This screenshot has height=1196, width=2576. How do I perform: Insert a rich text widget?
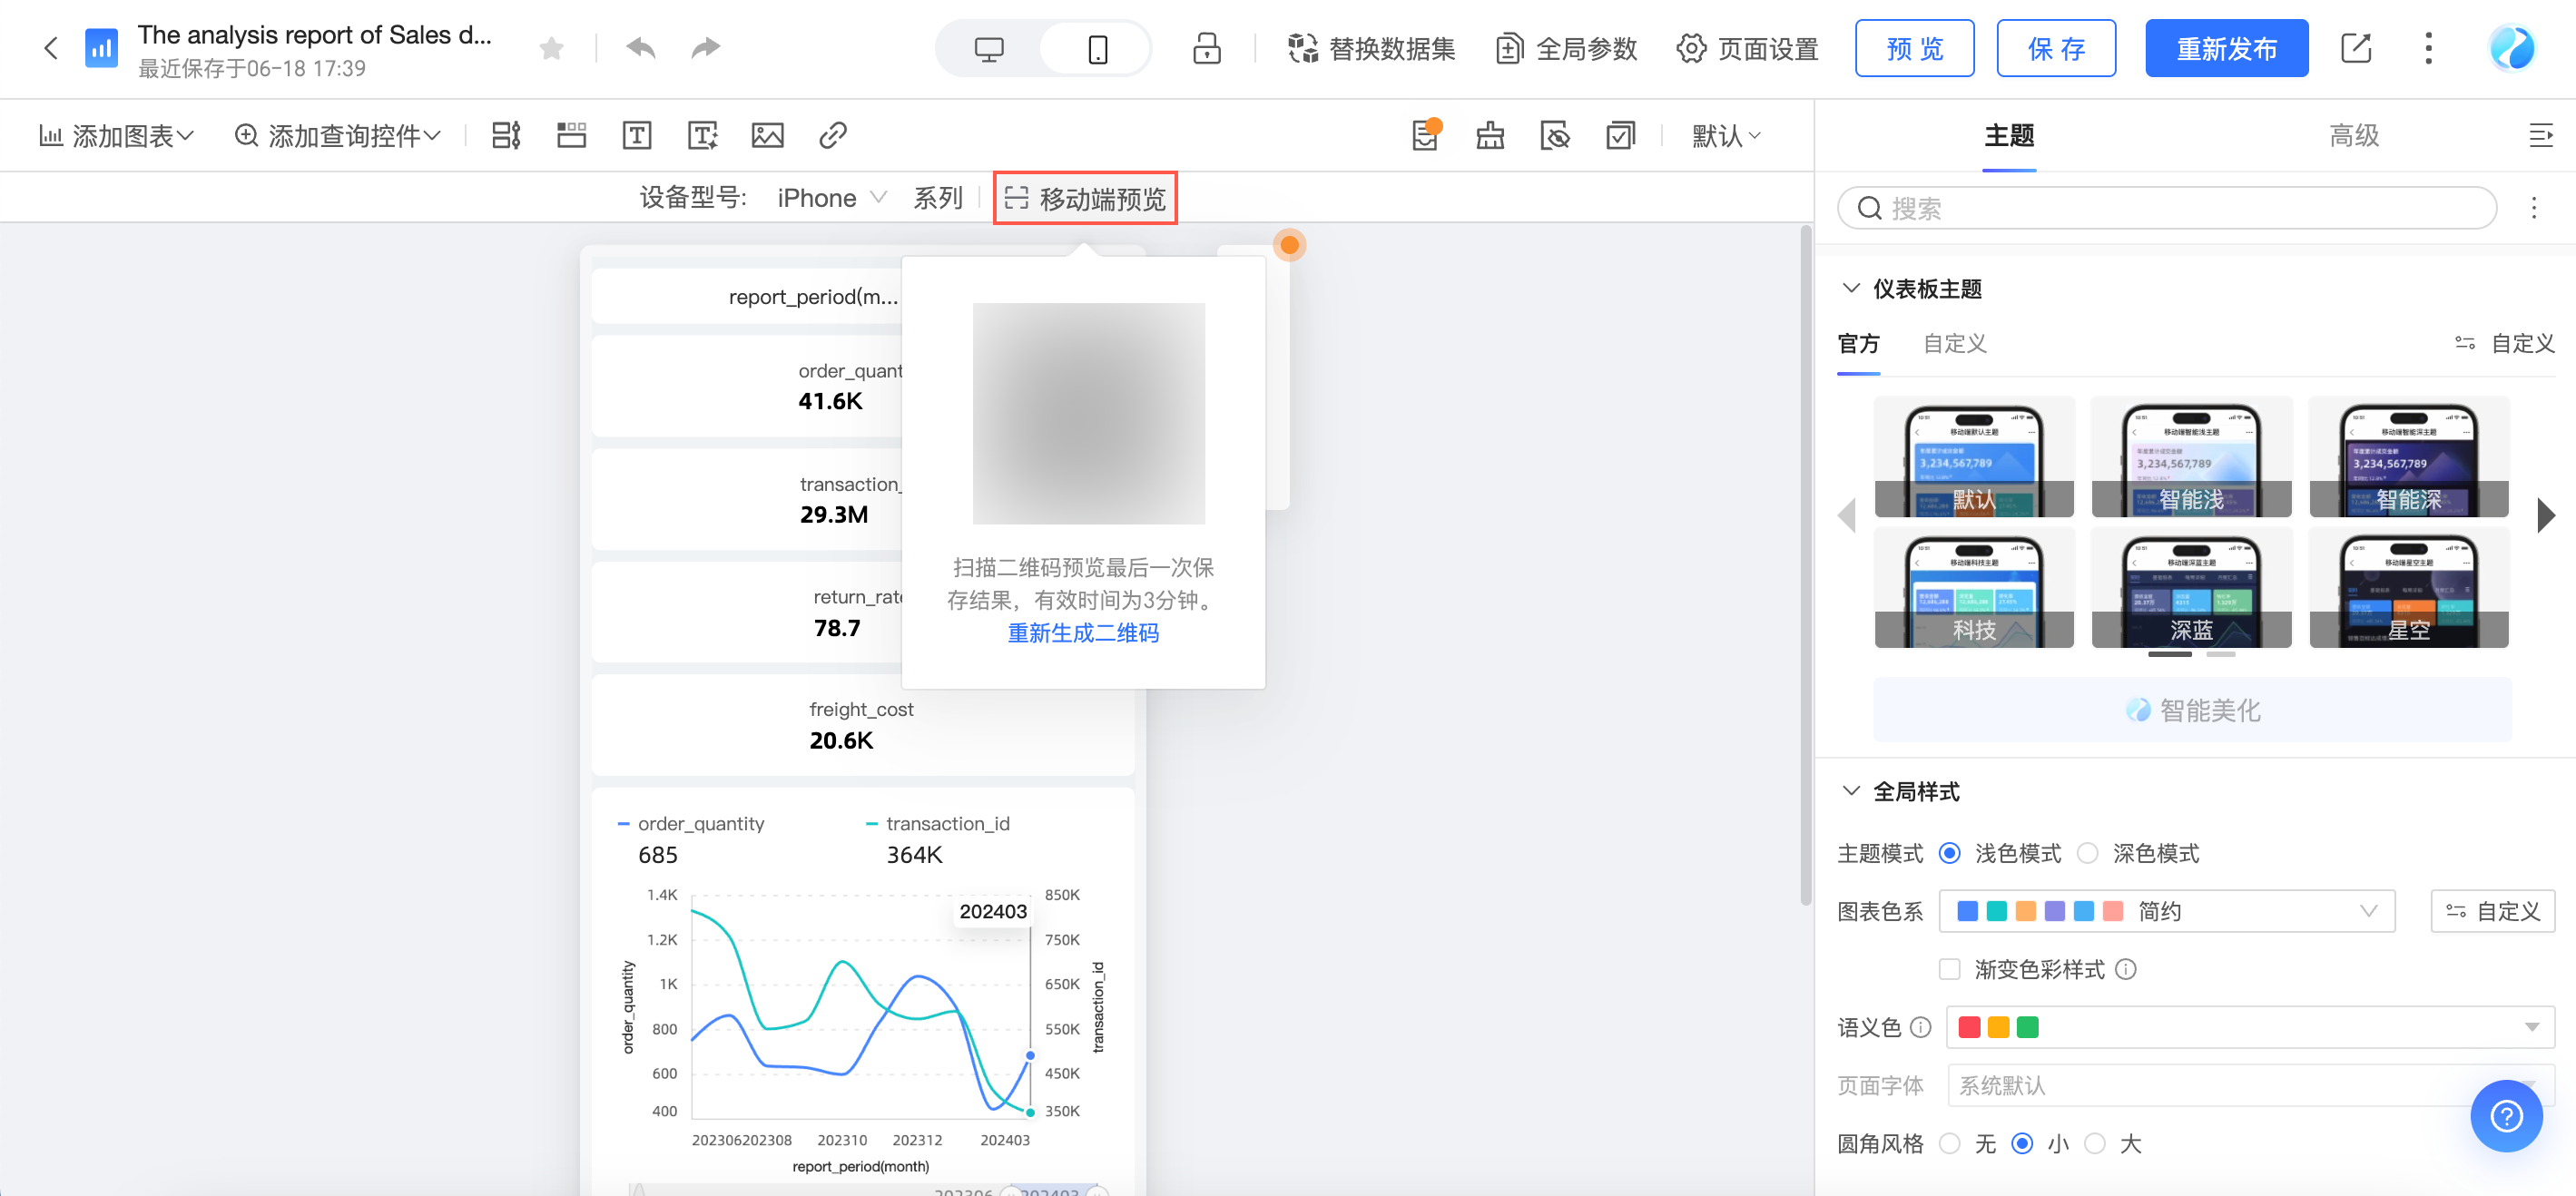pos(703,135)
